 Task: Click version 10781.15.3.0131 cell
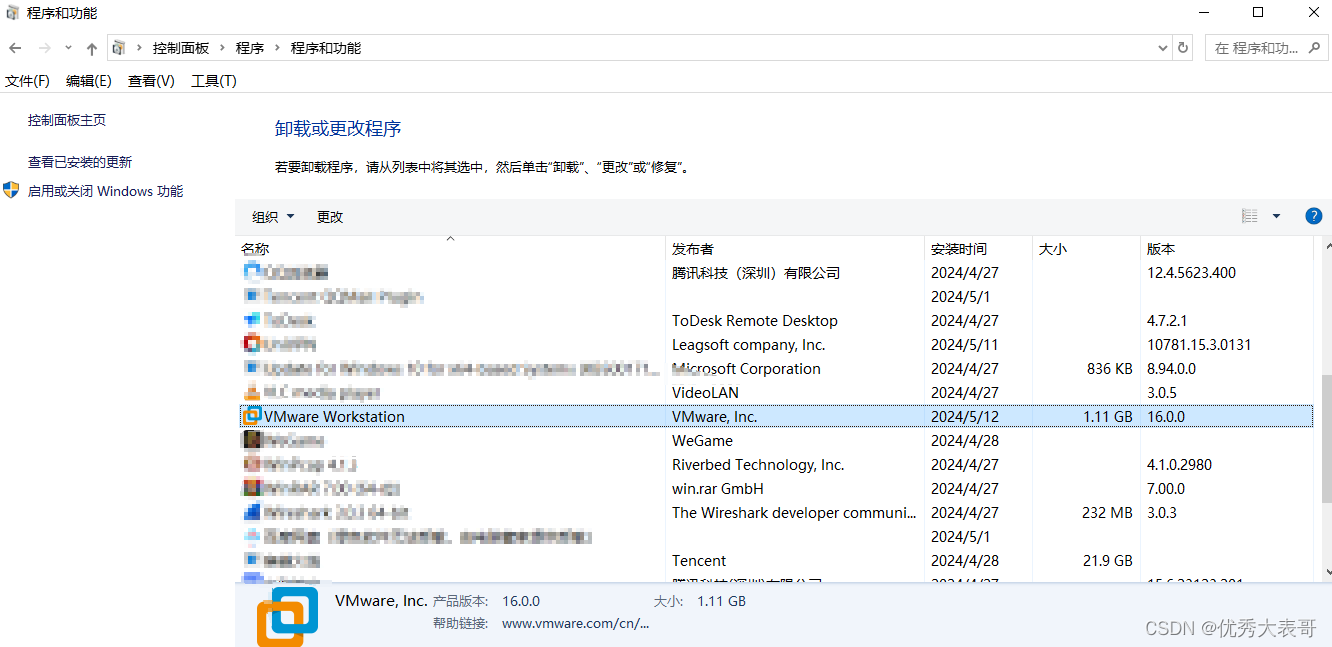pos(1199,345)
